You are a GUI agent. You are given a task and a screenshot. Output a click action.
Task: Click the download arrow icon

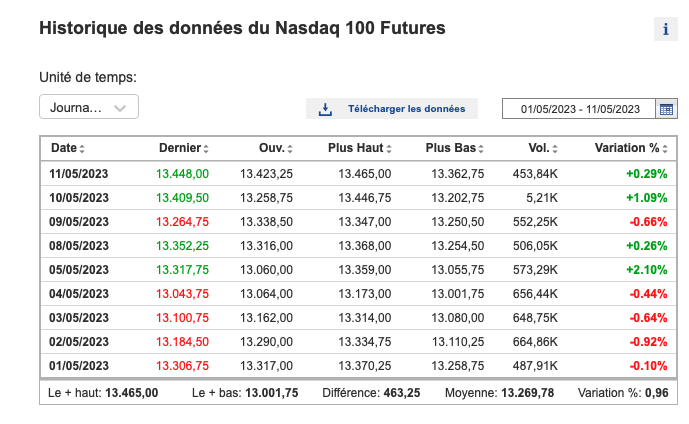point(325,108)
